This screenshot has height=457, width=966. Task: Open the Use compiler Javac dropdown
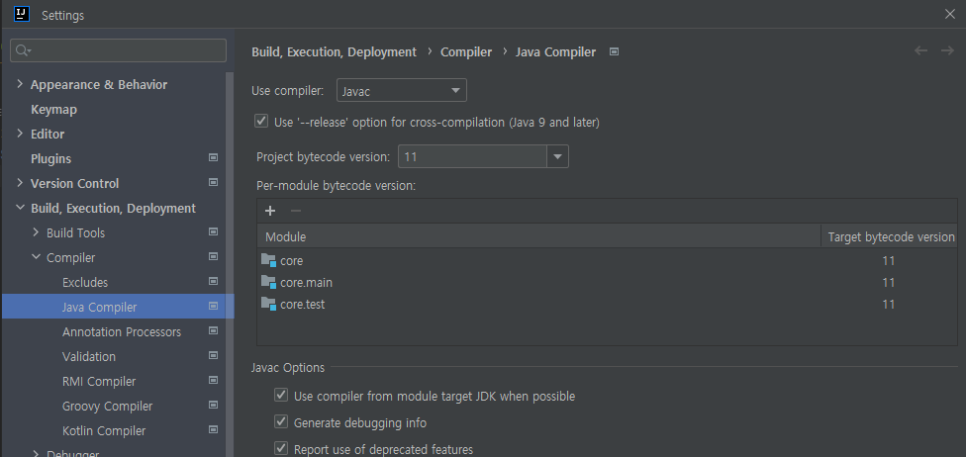pyautogui.click(x=402, y=91)
